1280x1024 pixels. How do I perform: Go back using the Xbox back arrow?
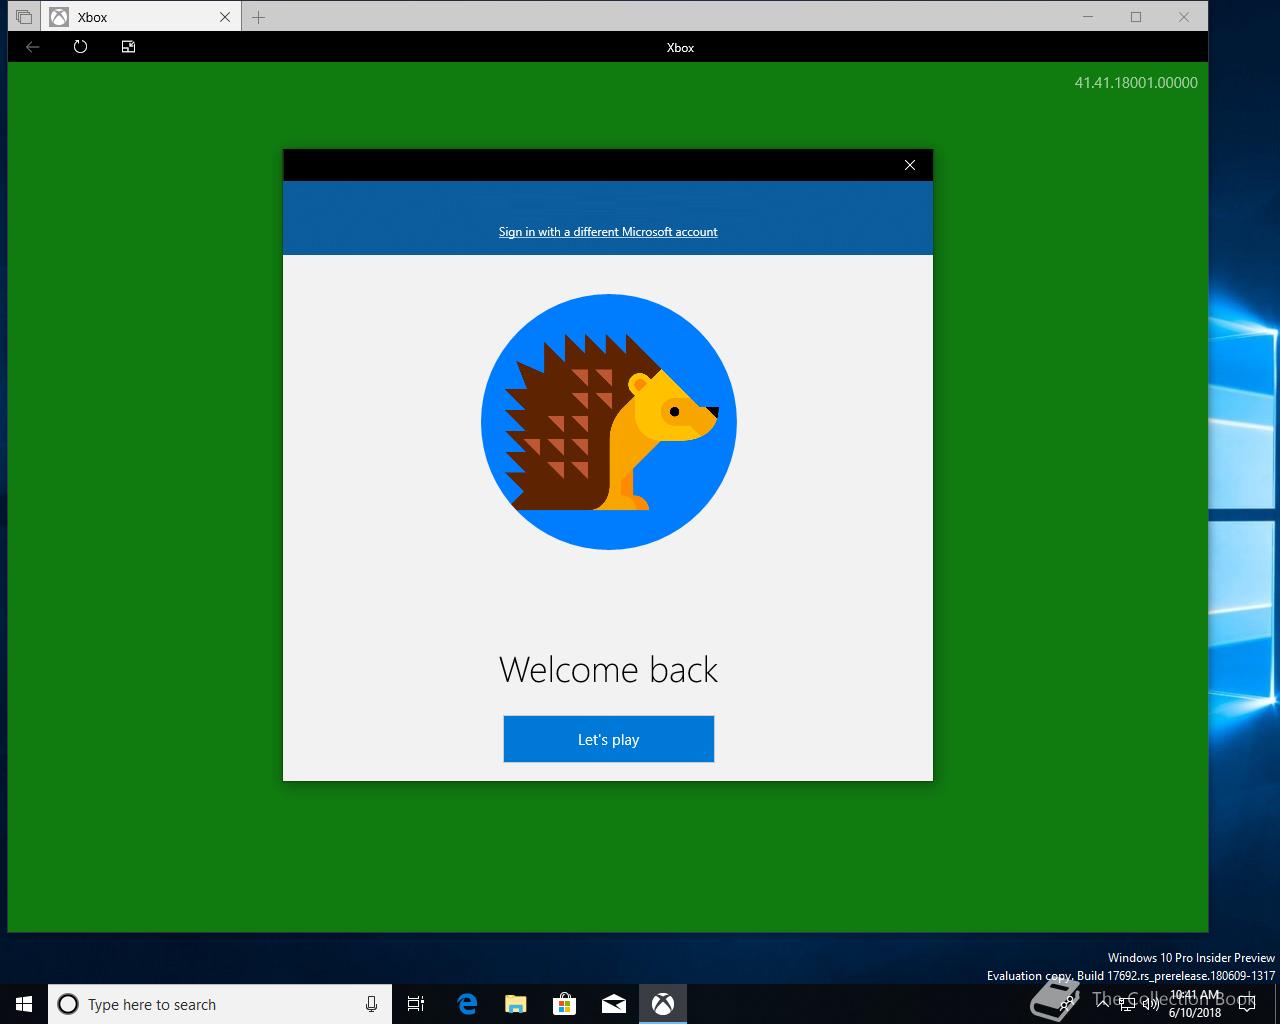pyautogui.click(x=33, y=47)
